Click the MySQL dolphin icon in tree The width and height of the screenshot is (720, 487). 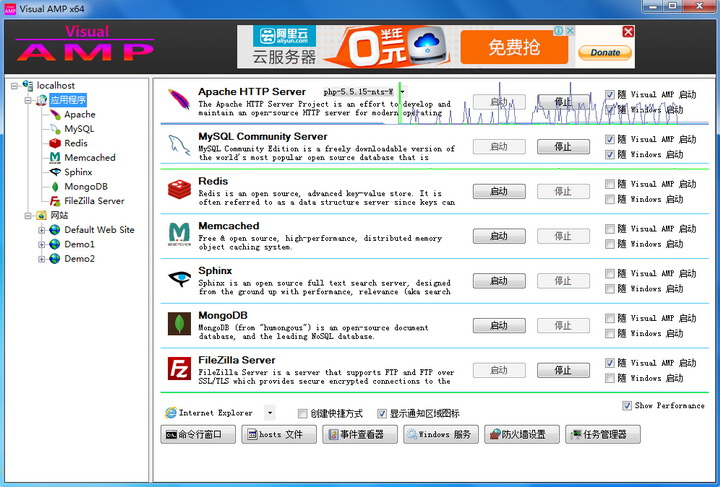pyautogui.click(x=55, y=129)
